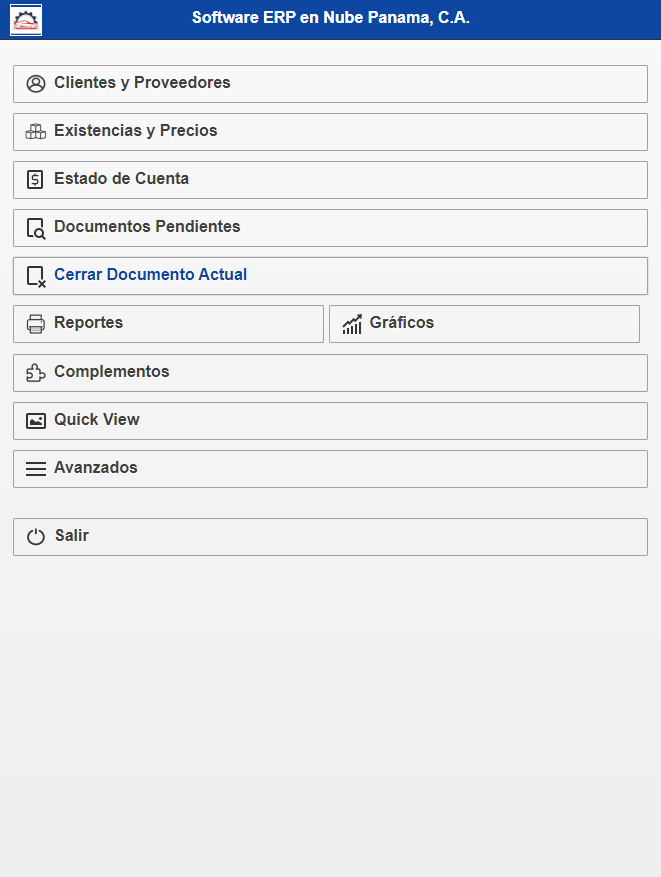Image resolution: width=661 pixels, height=877 pixels.
Task: Open Existencias y Precios
Action: click(135, 131)
